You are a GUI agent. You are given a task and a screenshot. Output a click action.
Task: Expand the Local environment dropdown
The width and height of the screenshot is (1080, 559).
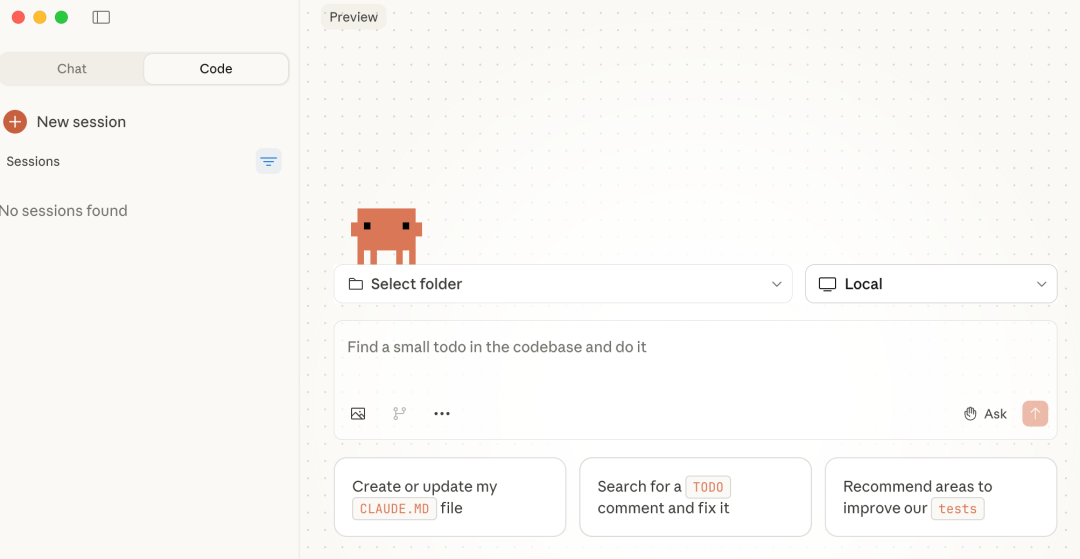tap(930, 284)
